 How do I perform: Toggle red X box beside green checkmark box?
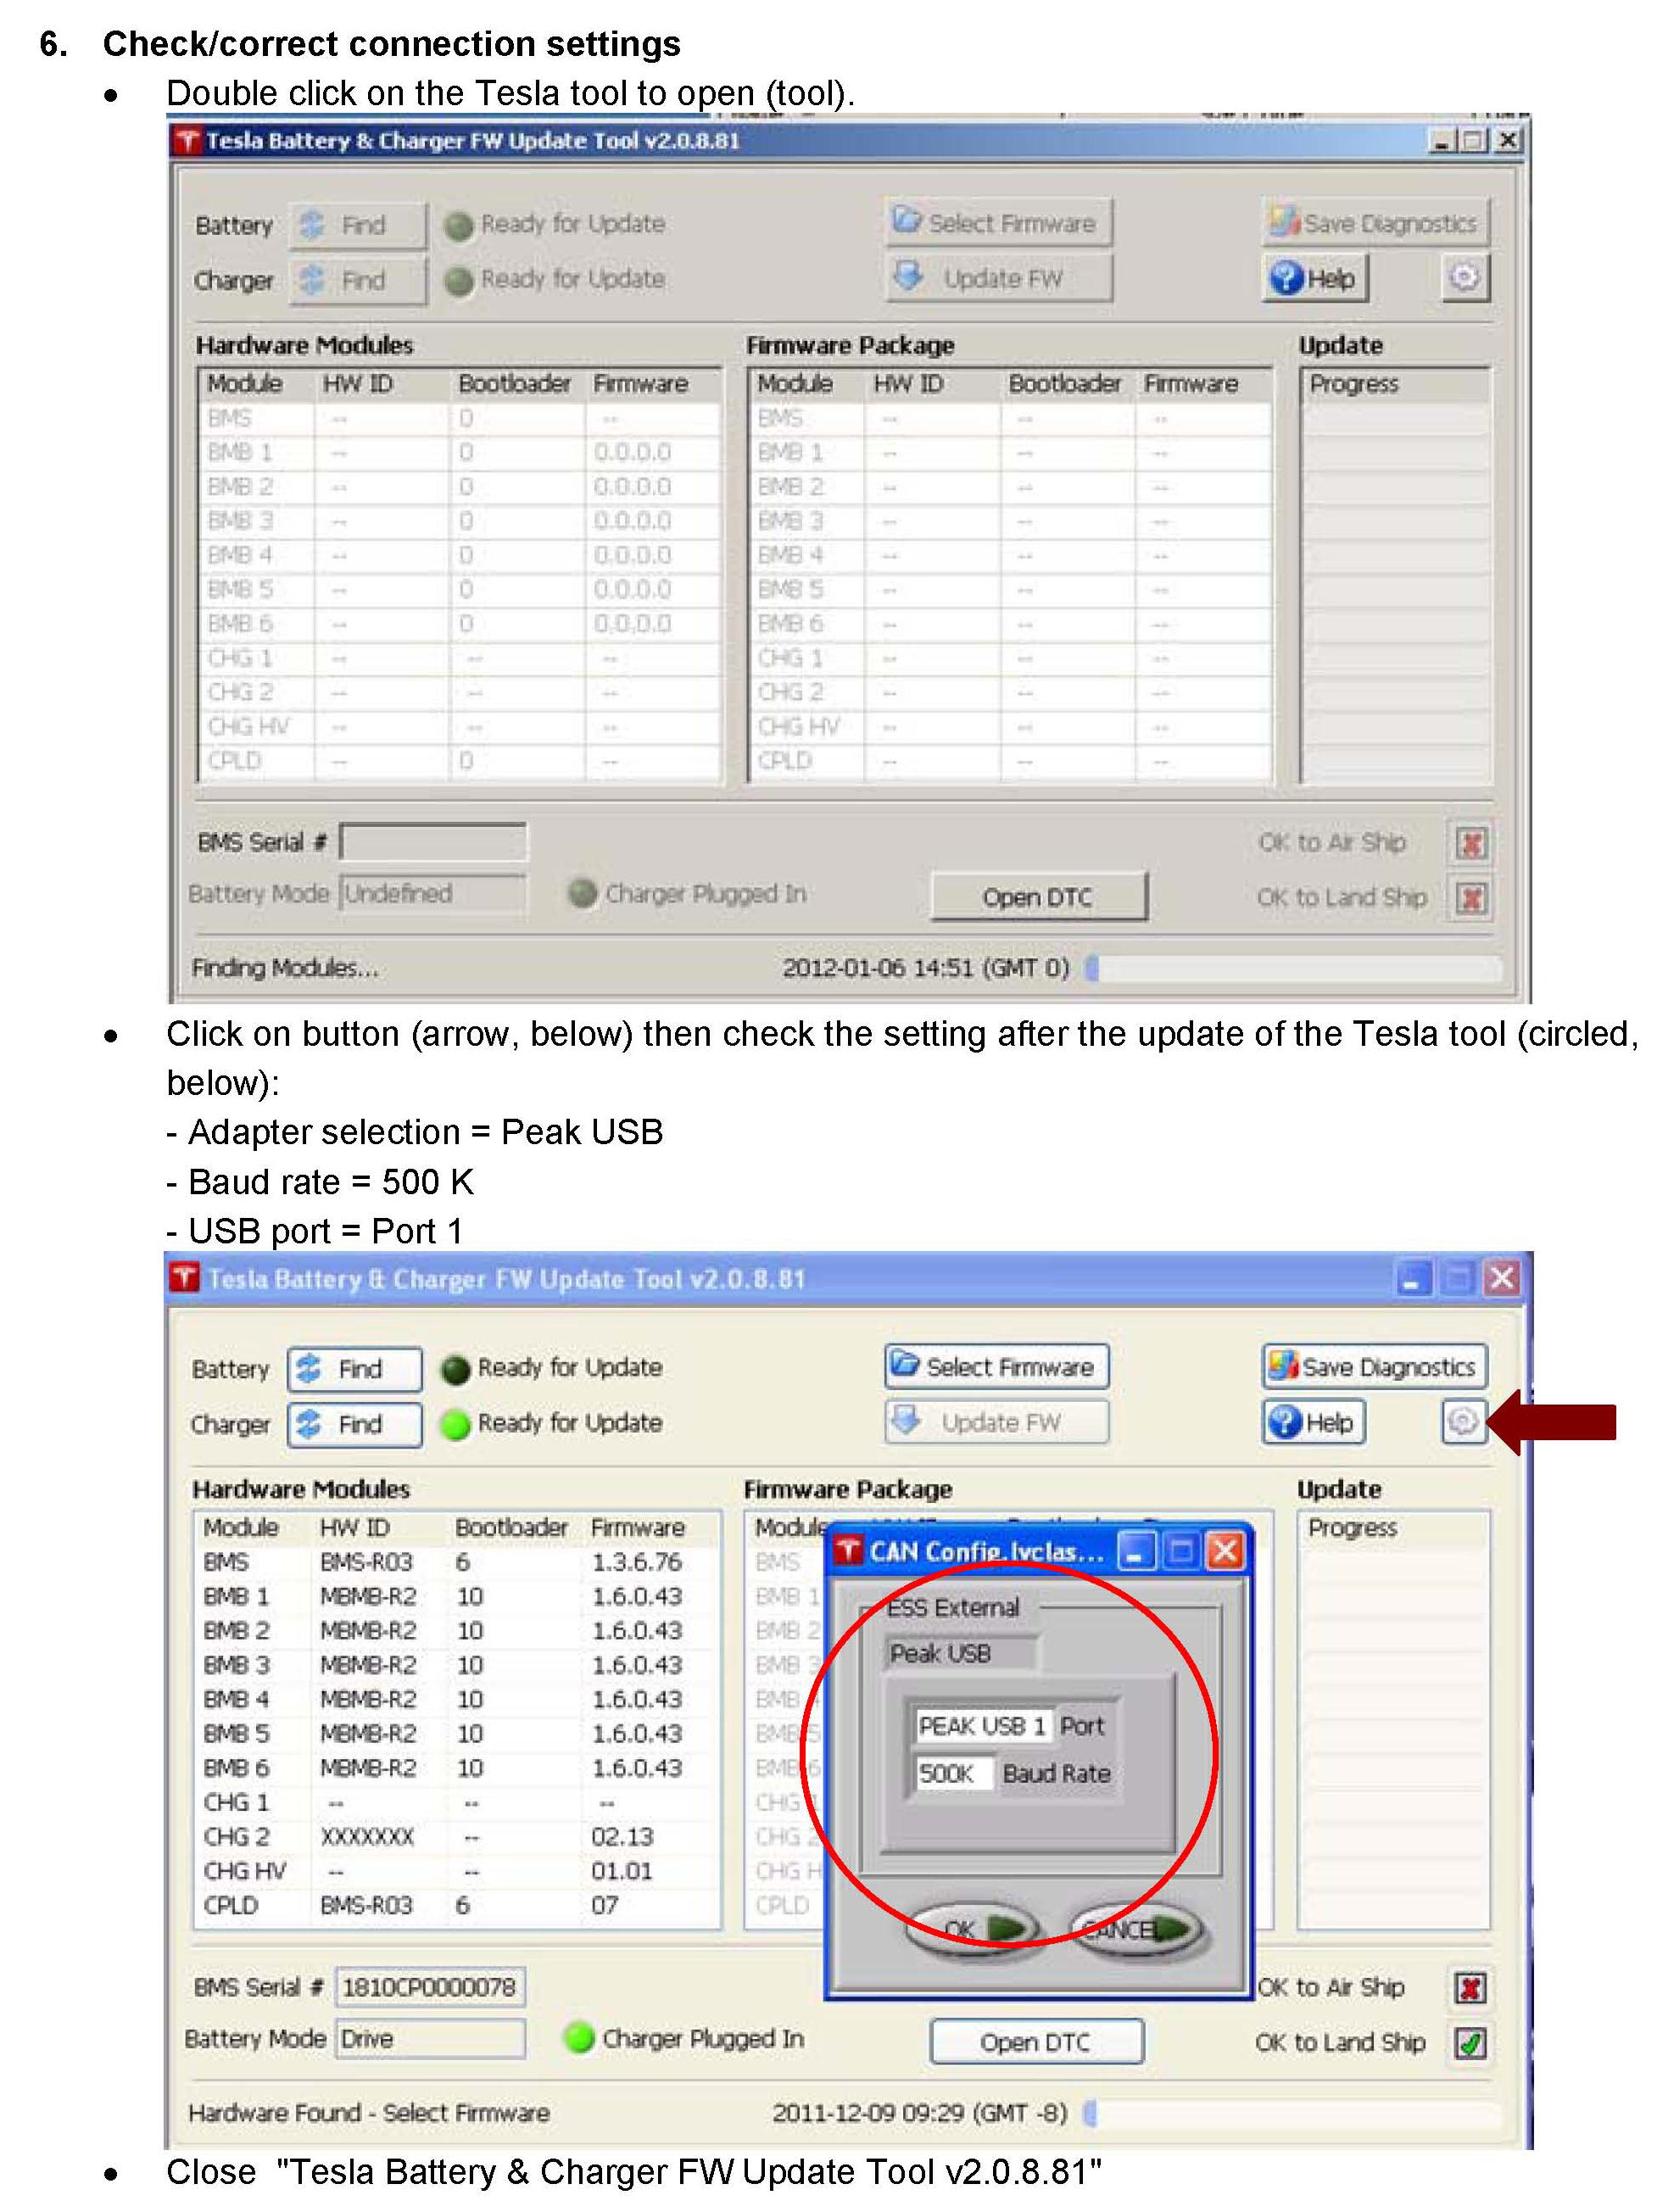point(1470,1987)
